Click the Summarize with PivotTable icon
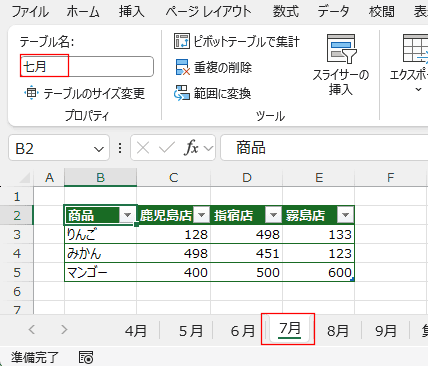The width and height of the screenshot is (428, 366). click(182, 41)
